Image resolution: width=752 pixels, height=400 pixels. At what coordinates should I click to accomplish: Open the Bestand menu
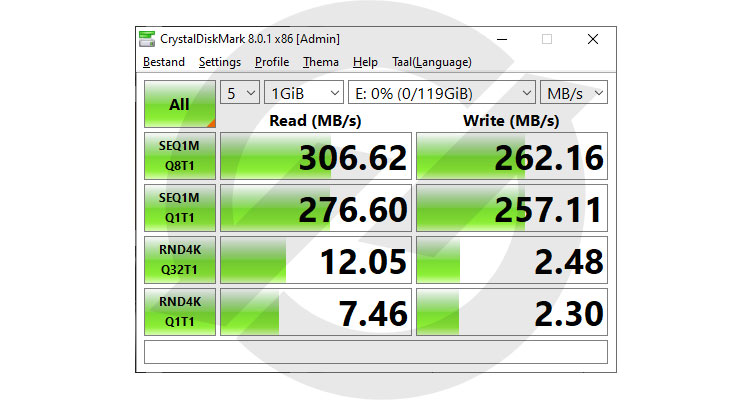tap(164, 62)
